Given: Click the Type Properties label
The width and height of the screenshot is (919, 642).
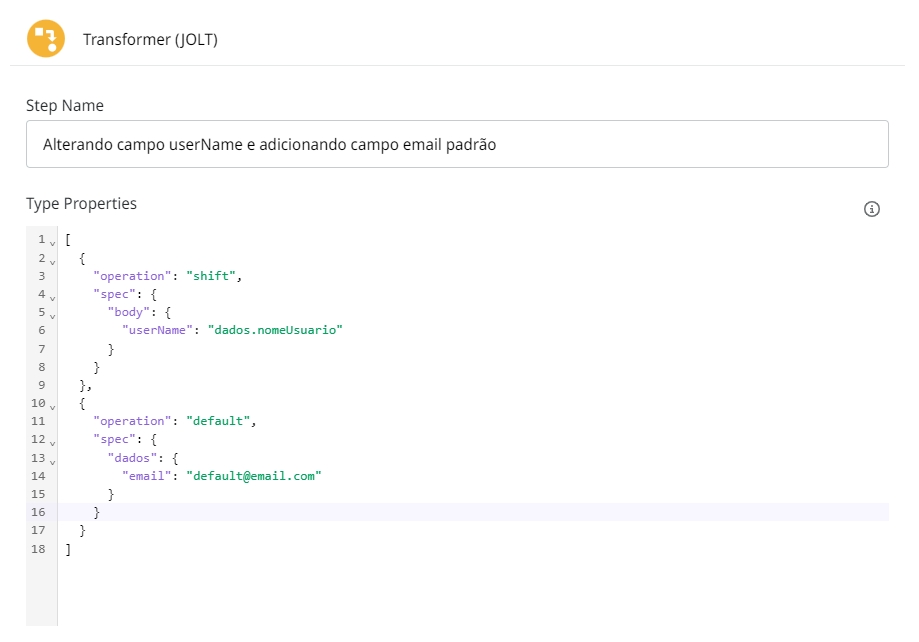Looking at the screenshot, I should (81, 204).
